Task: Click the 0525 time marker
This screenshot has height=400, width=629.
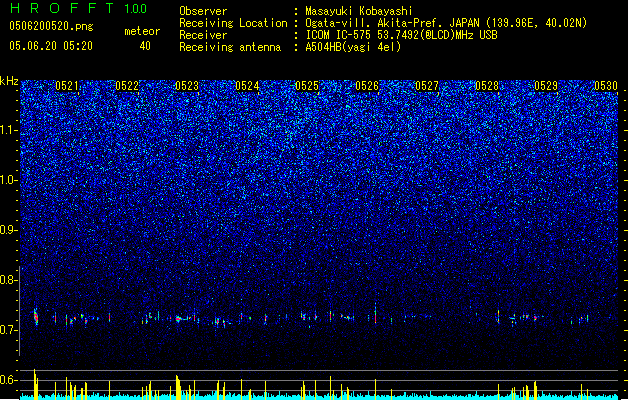Action: pyautogui.click(x=307, y=86)
